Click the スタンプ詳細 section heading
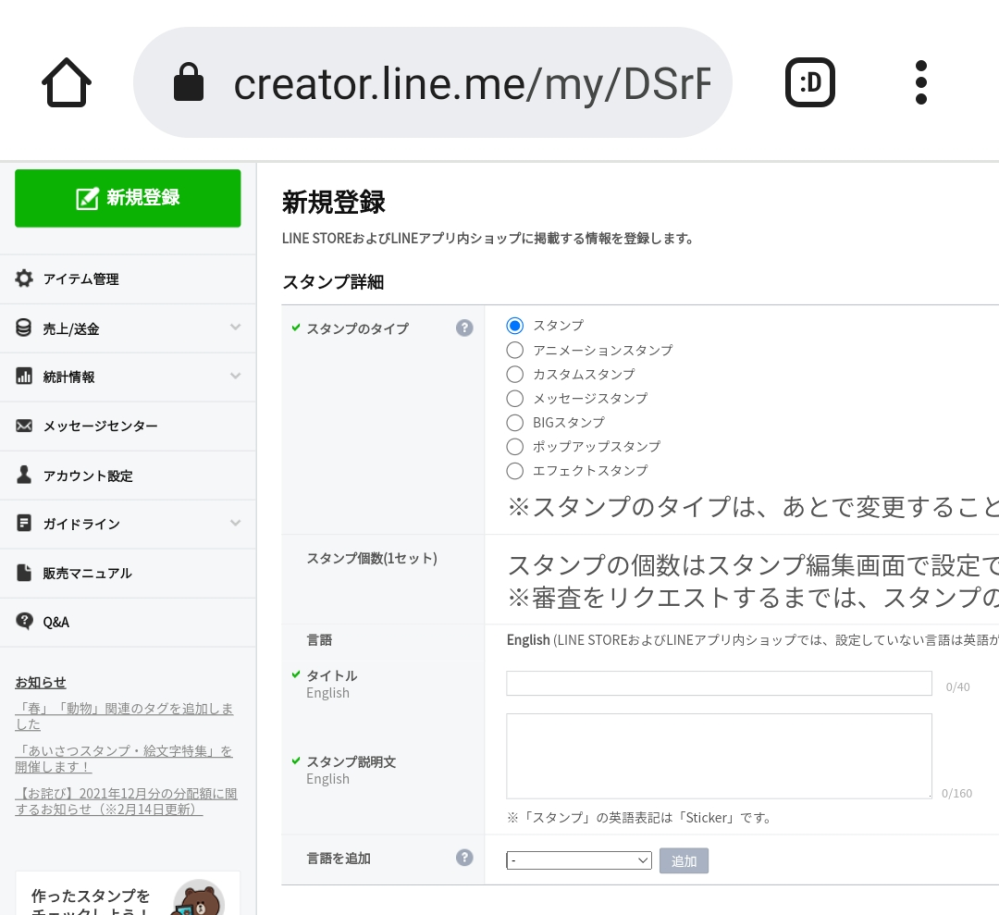 (333, 282)
